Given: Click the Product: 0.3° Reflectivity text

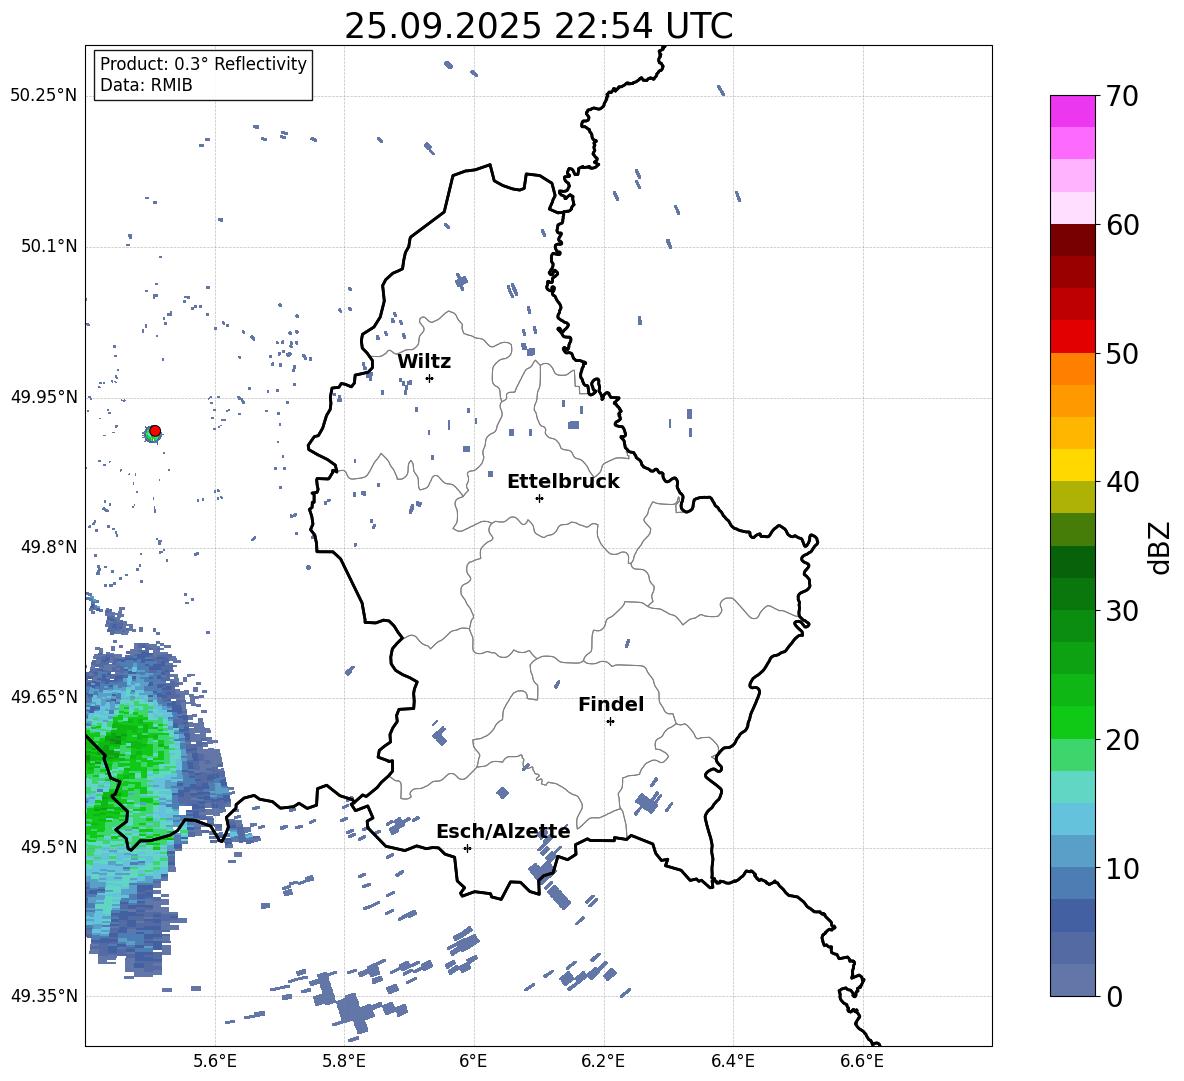Looking at the screenshot, I should coord(203,64).
